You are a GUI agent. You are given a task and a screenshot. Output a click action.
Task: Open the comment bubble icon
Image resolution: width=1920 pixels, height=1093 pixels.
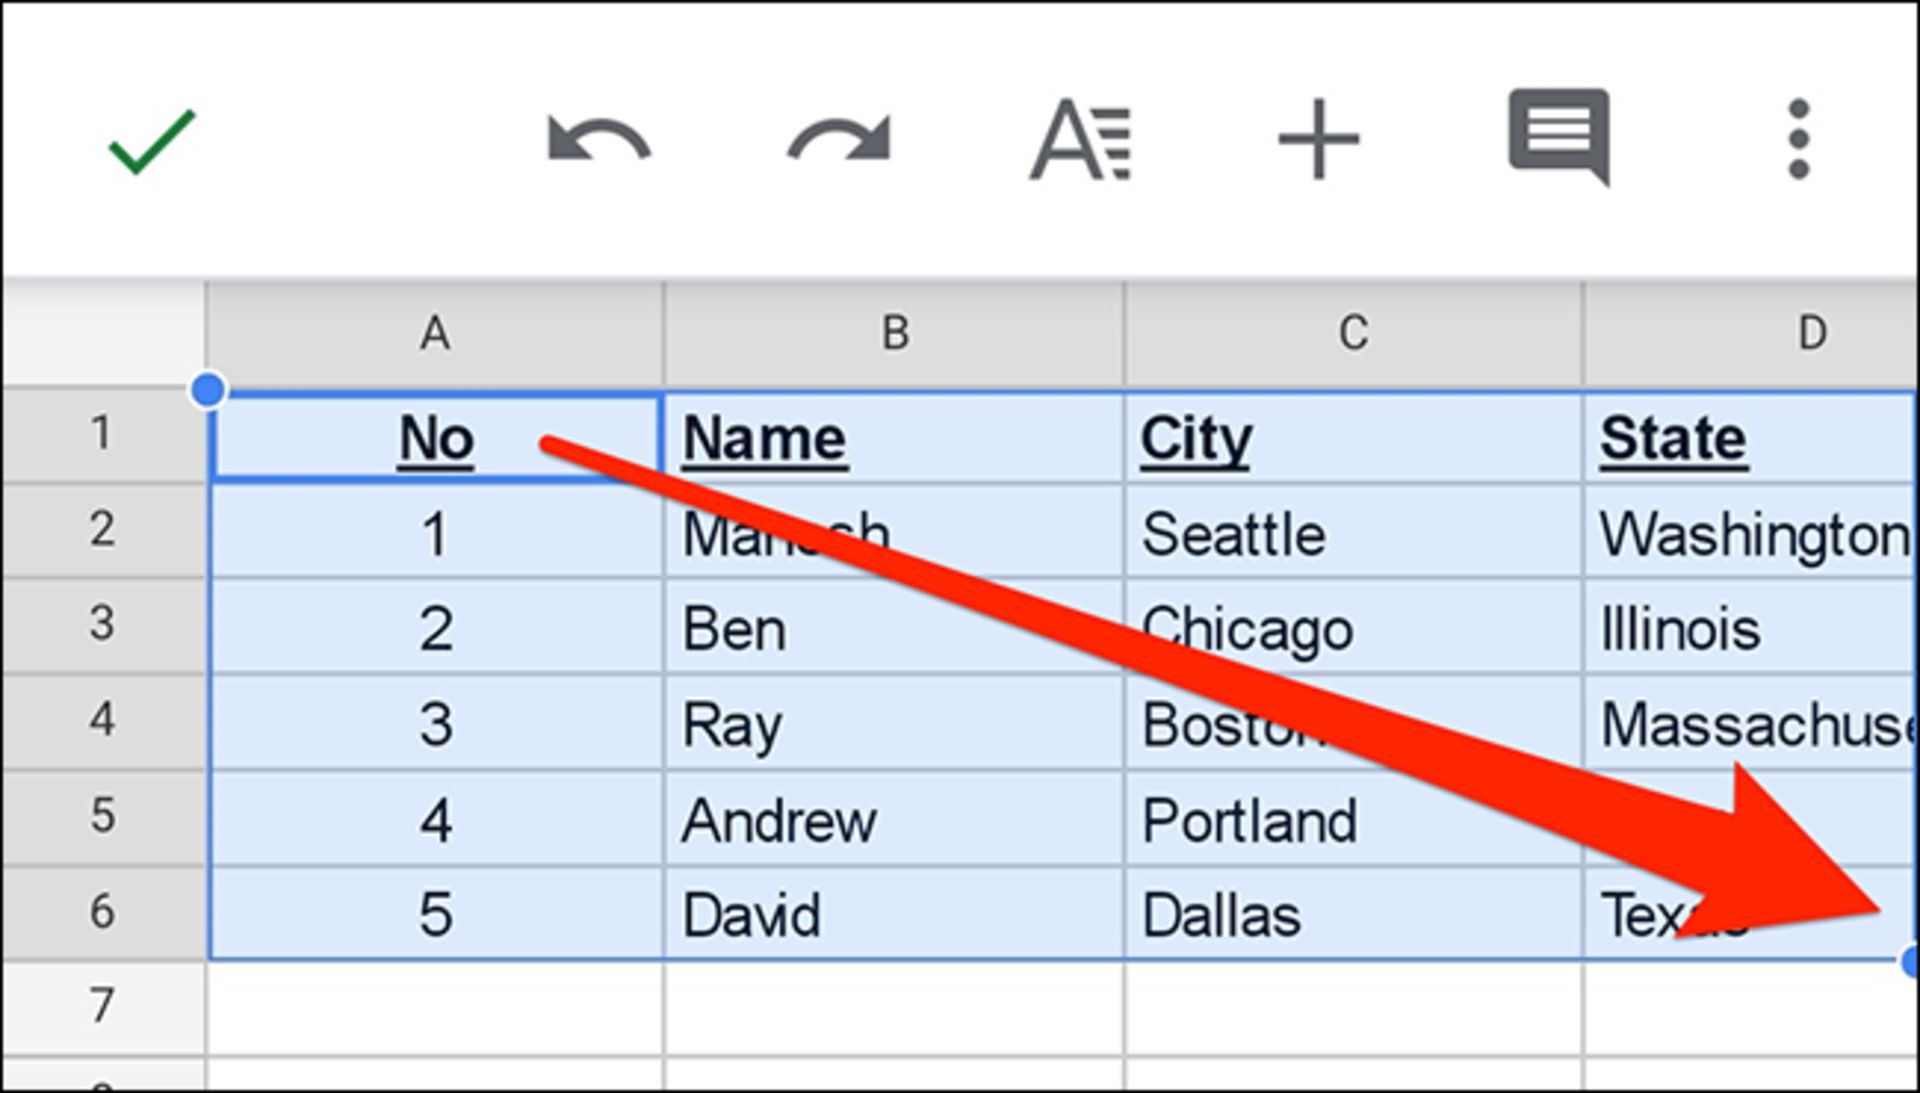pyautogui.click(x=1559, y=137)
